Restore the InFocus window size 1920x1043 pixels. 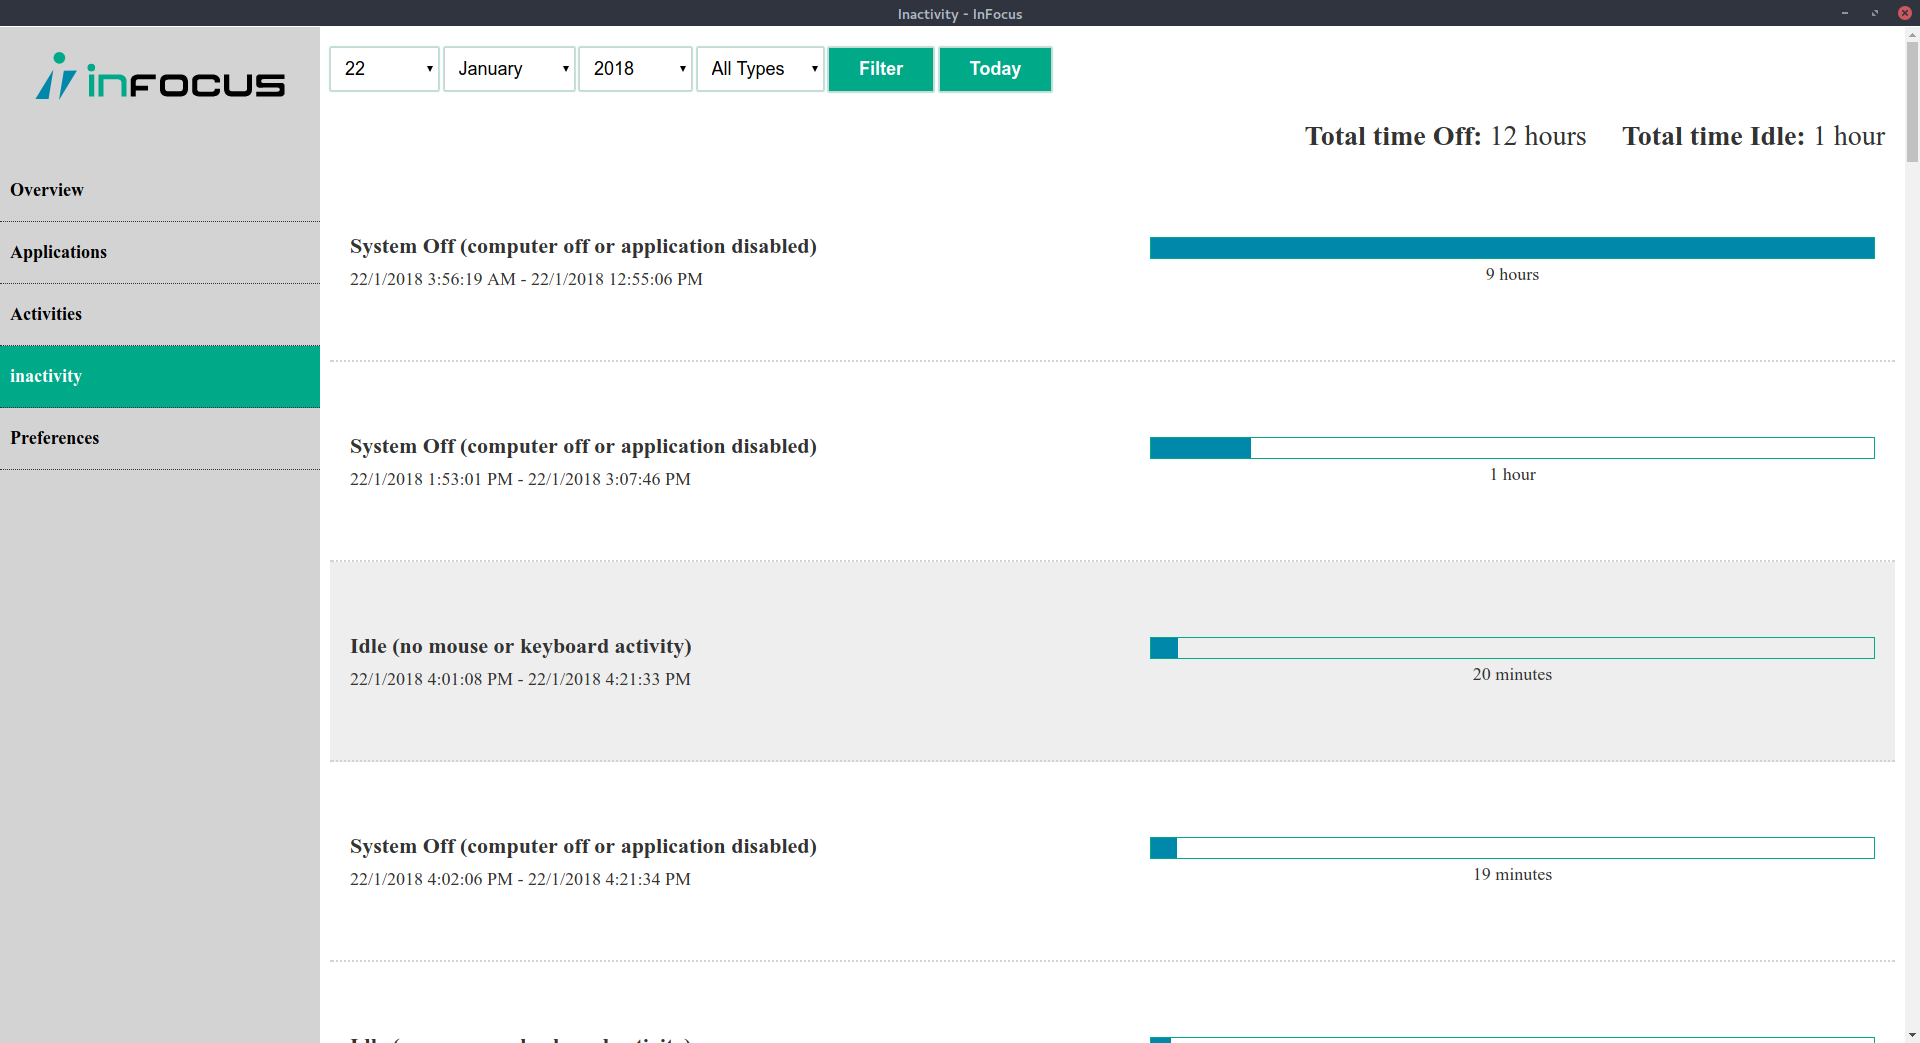coord(1875,13)
